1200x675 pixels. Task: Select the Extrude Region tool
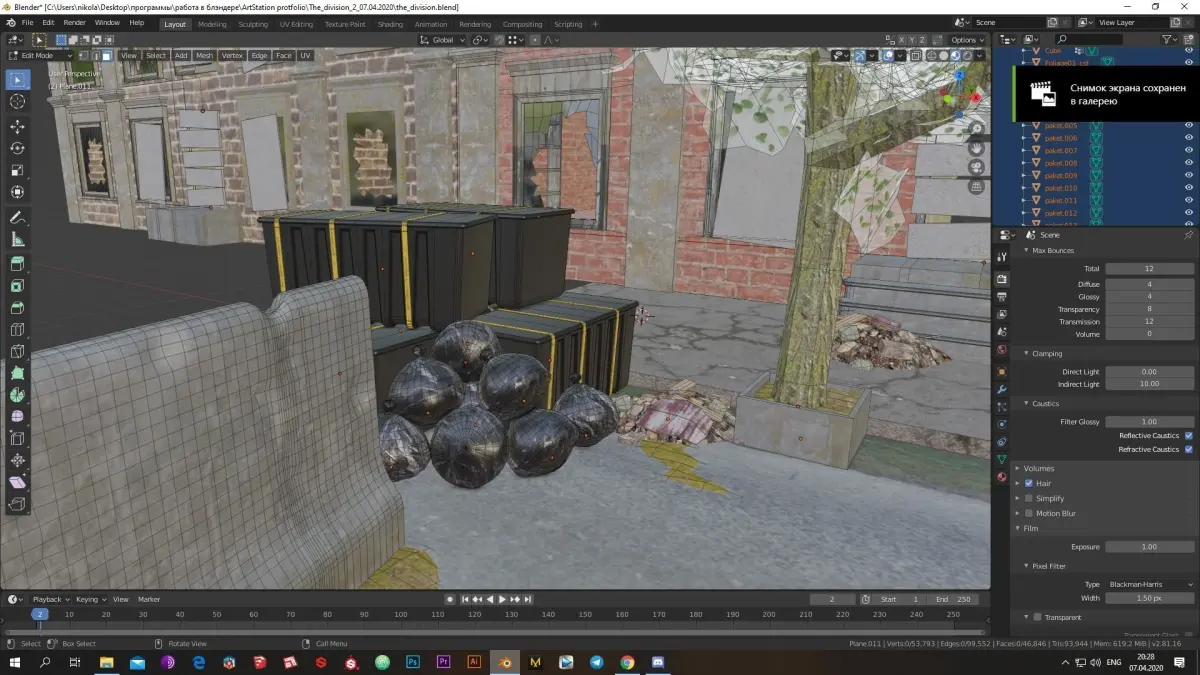[x=18, y=265]
